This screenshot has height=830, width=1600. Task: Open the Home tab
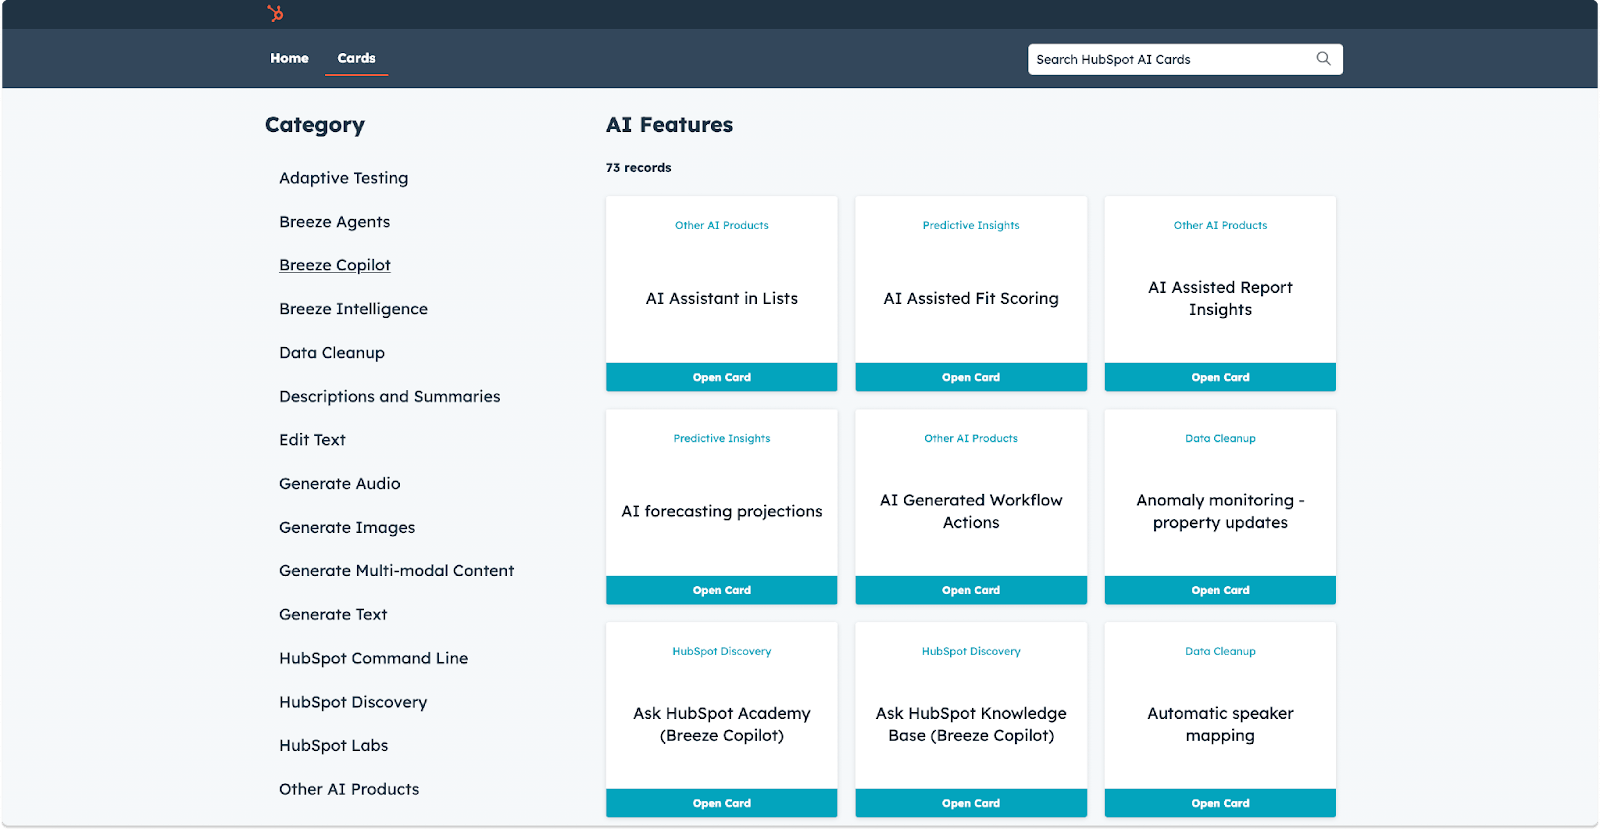(x=289, y=58)
